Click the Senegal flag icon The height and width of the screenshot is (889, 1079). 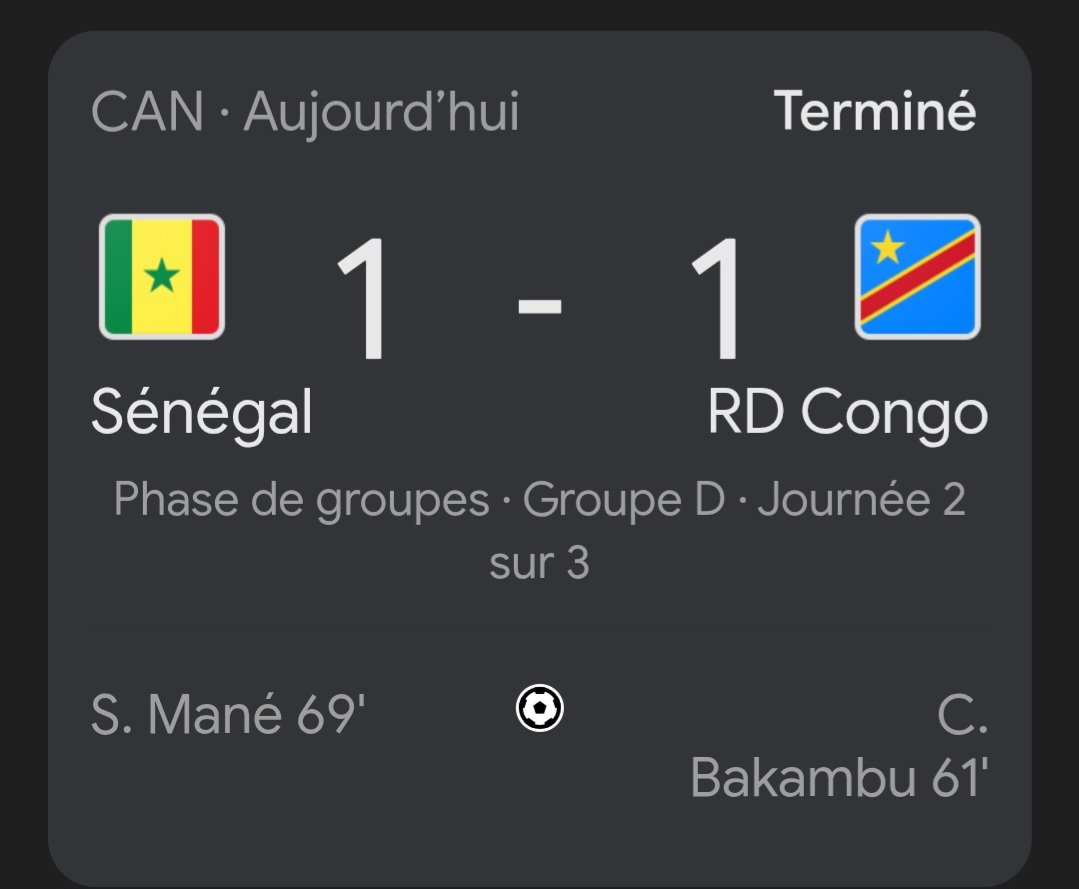162,277
